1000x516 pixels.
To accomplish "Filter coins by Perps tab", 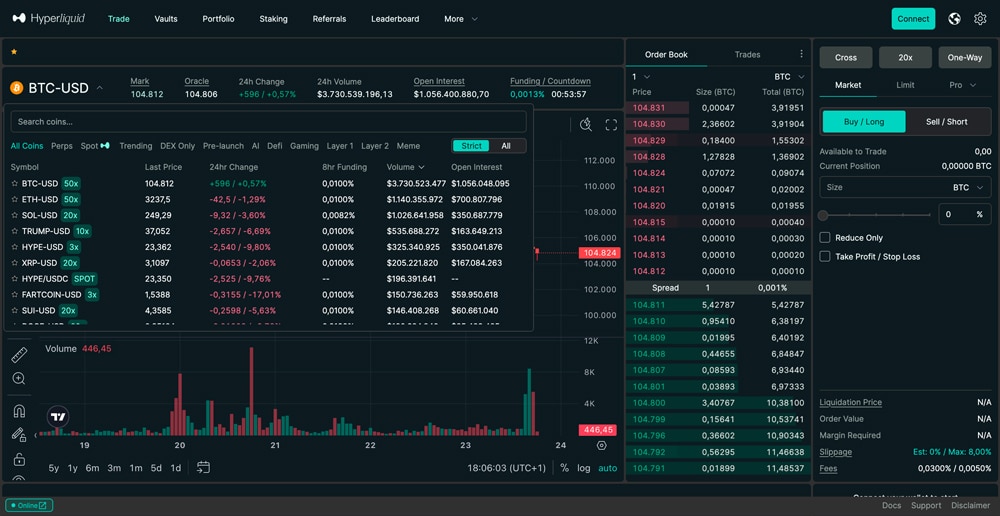I will tap(62, 146).
